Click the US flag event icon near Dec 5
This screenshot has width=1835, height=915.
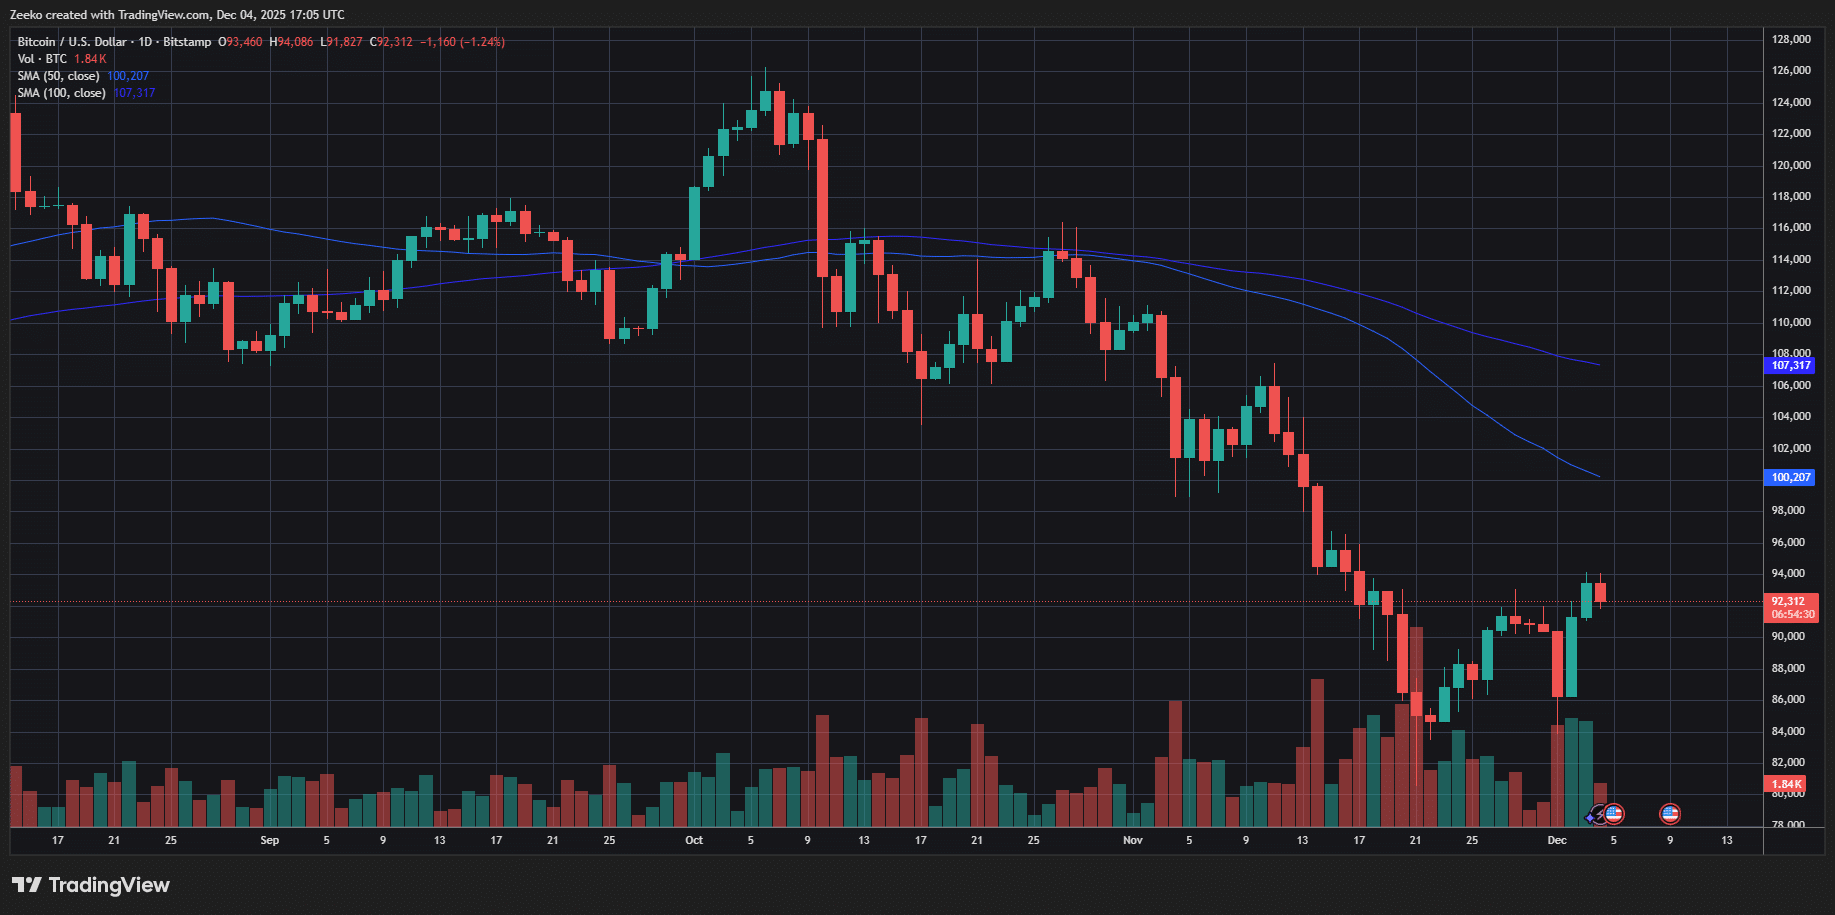tap(1613, 814)
